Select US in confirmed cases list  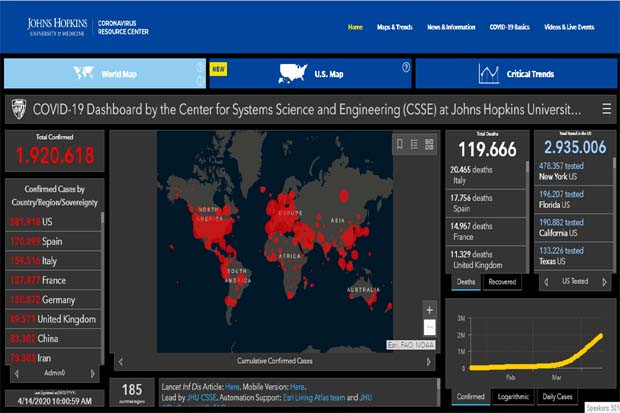[53, 222]
